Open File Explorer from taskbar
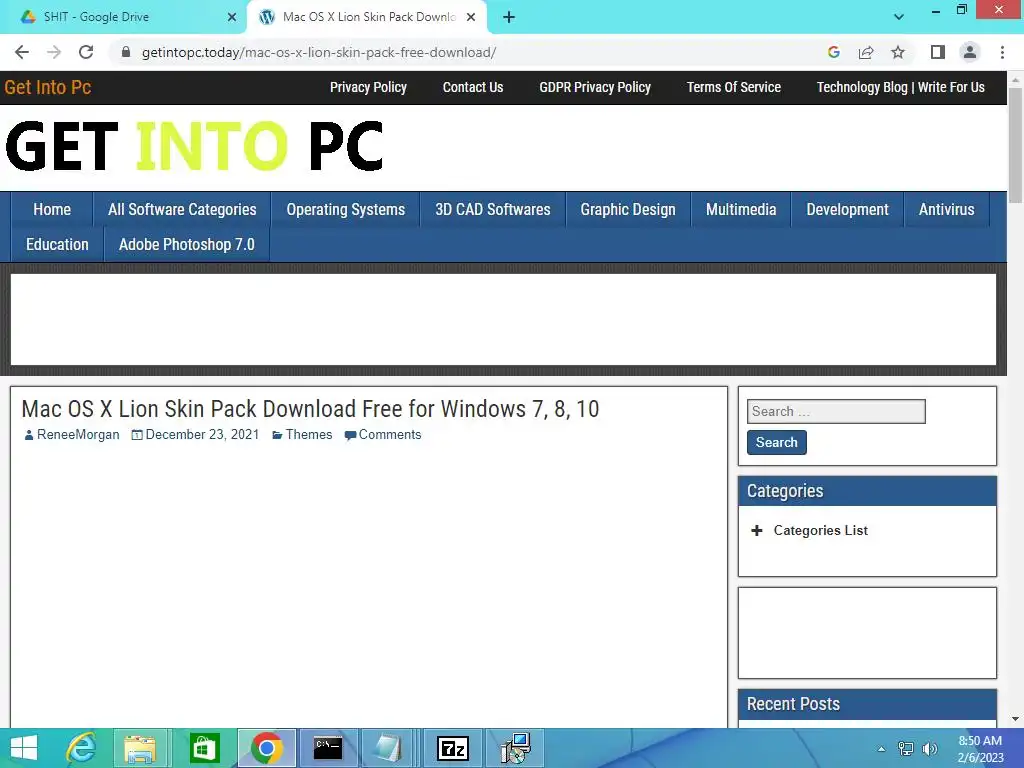 [140, 748]
